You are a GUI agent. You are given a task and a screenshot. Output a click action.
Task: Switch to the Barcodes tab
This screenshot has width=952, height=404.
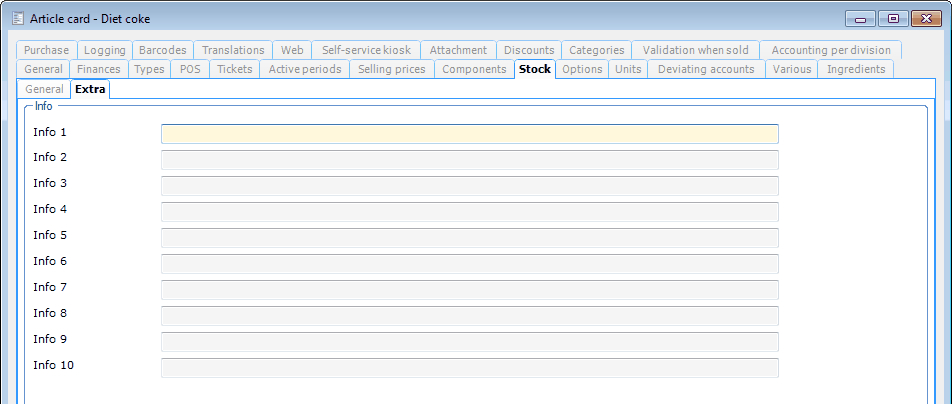click(x=162, y=50)
